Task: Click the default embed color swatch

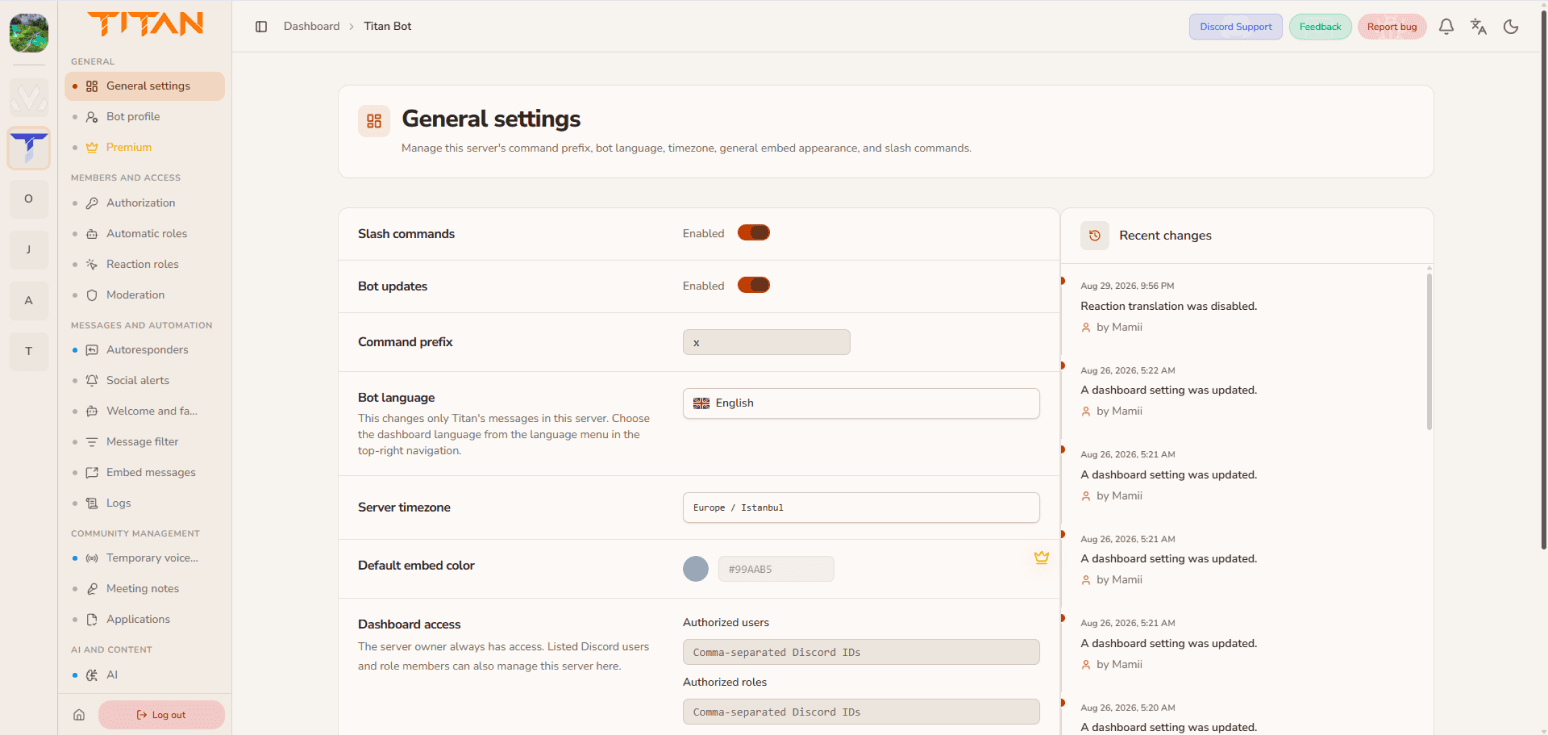Action: [x=696, y=569]
